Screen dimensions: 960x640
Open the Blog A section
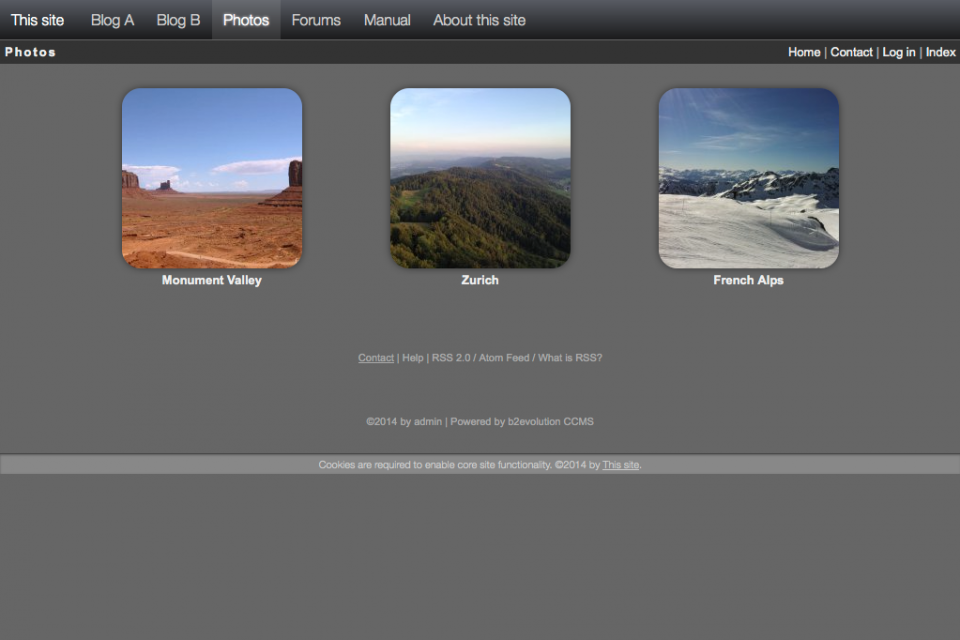pos(112,19)
